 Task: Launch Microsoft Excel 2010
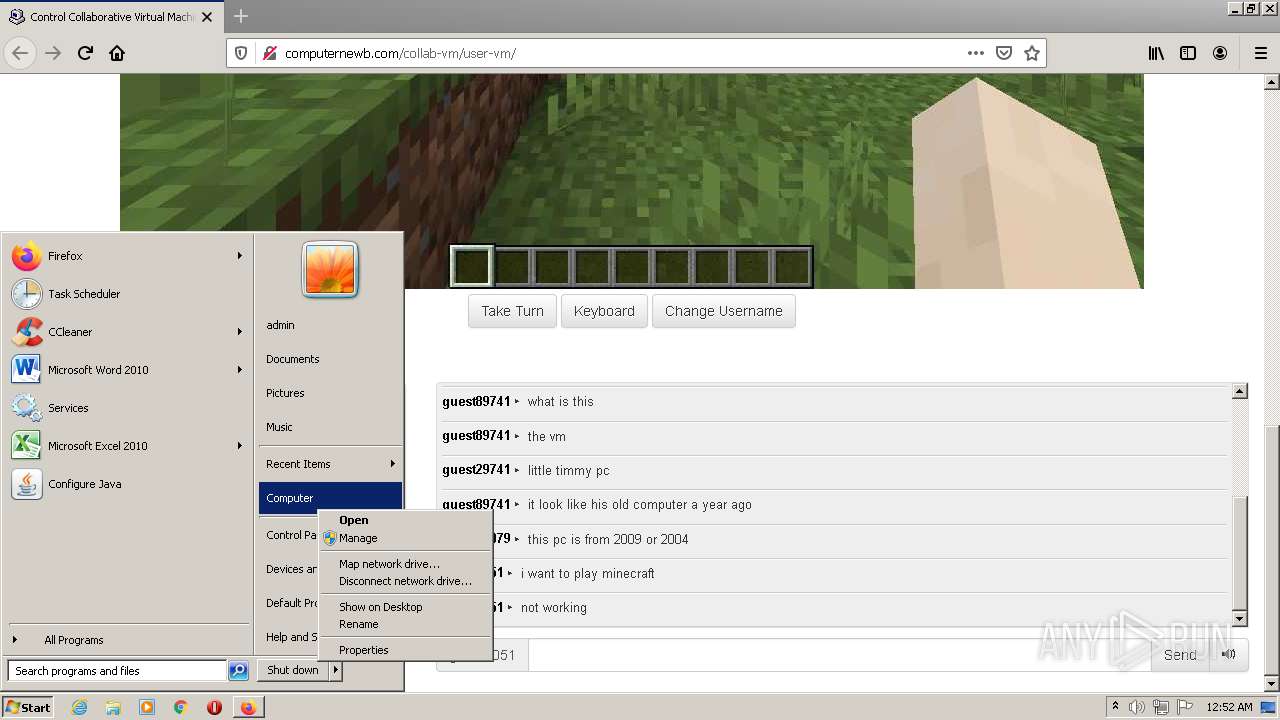(128, 446)
